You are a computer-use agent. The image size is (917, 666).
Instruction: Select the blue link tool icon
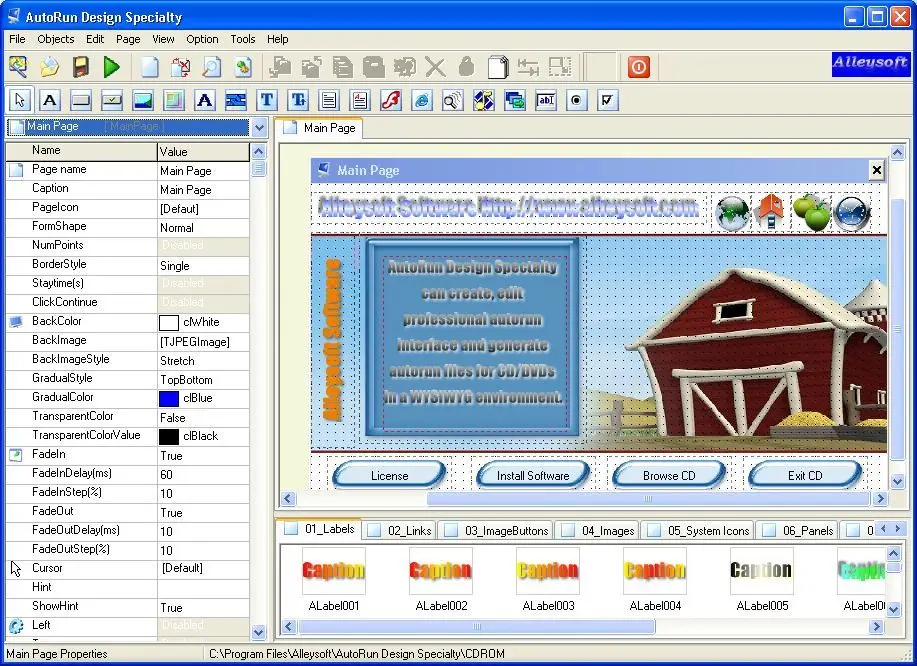click(x=236, y=101)
